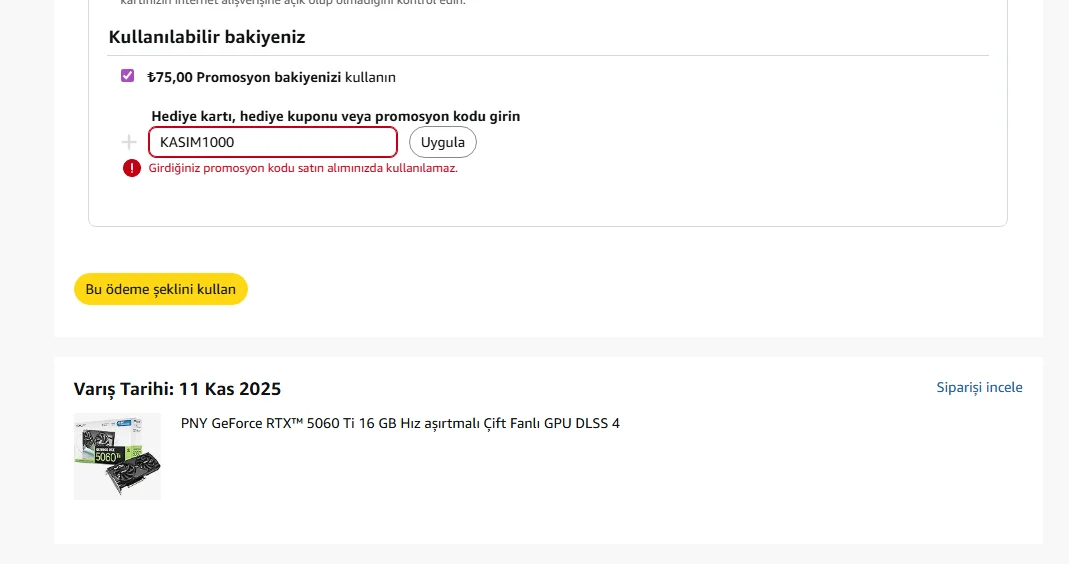Viewport: 1069px width, 564px height.
Task: Click the red error exclamation icon
Action: [x=132, y=168]
